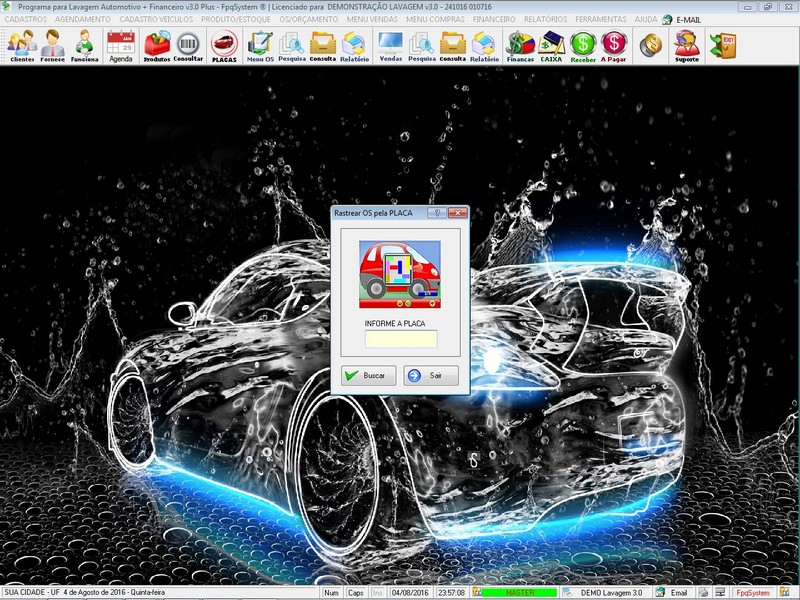800x600 pixels.
Task: Open the Vendas monitor icon
Action: (x=391, y=46)
